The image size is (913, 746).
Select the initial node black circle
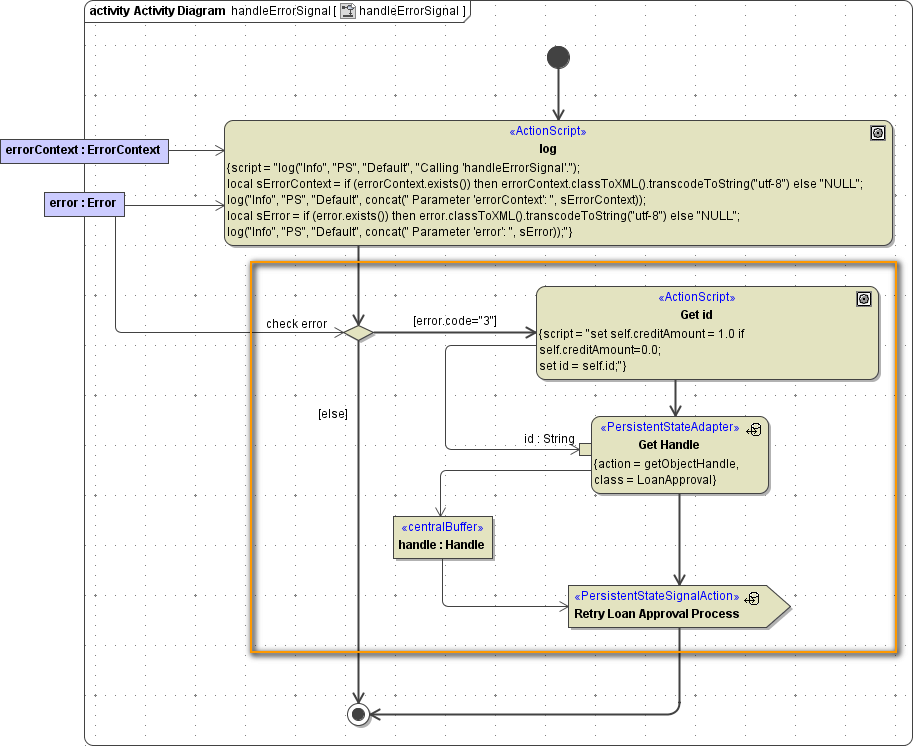(x=557, y=57)
